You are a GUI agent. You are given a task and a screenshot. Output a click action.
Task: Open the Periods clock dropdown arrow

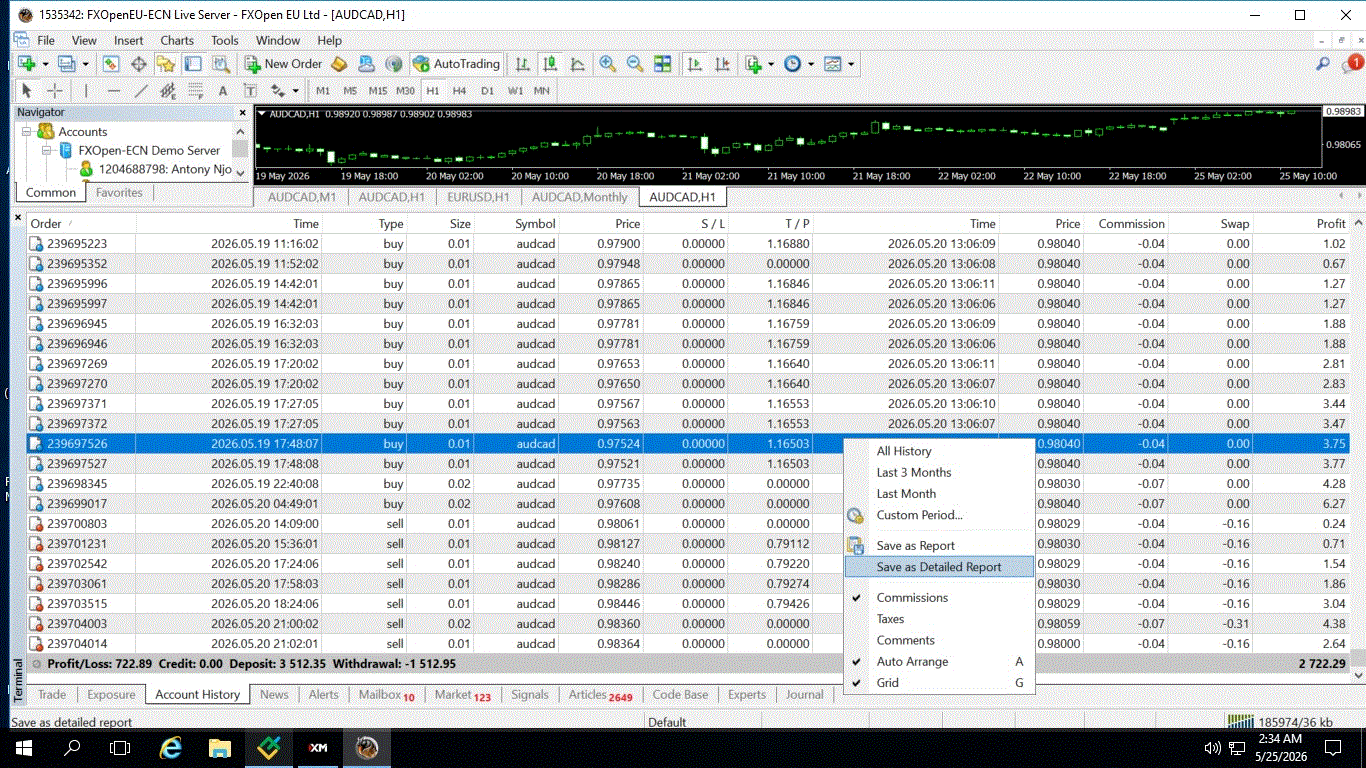coord(811,64)
